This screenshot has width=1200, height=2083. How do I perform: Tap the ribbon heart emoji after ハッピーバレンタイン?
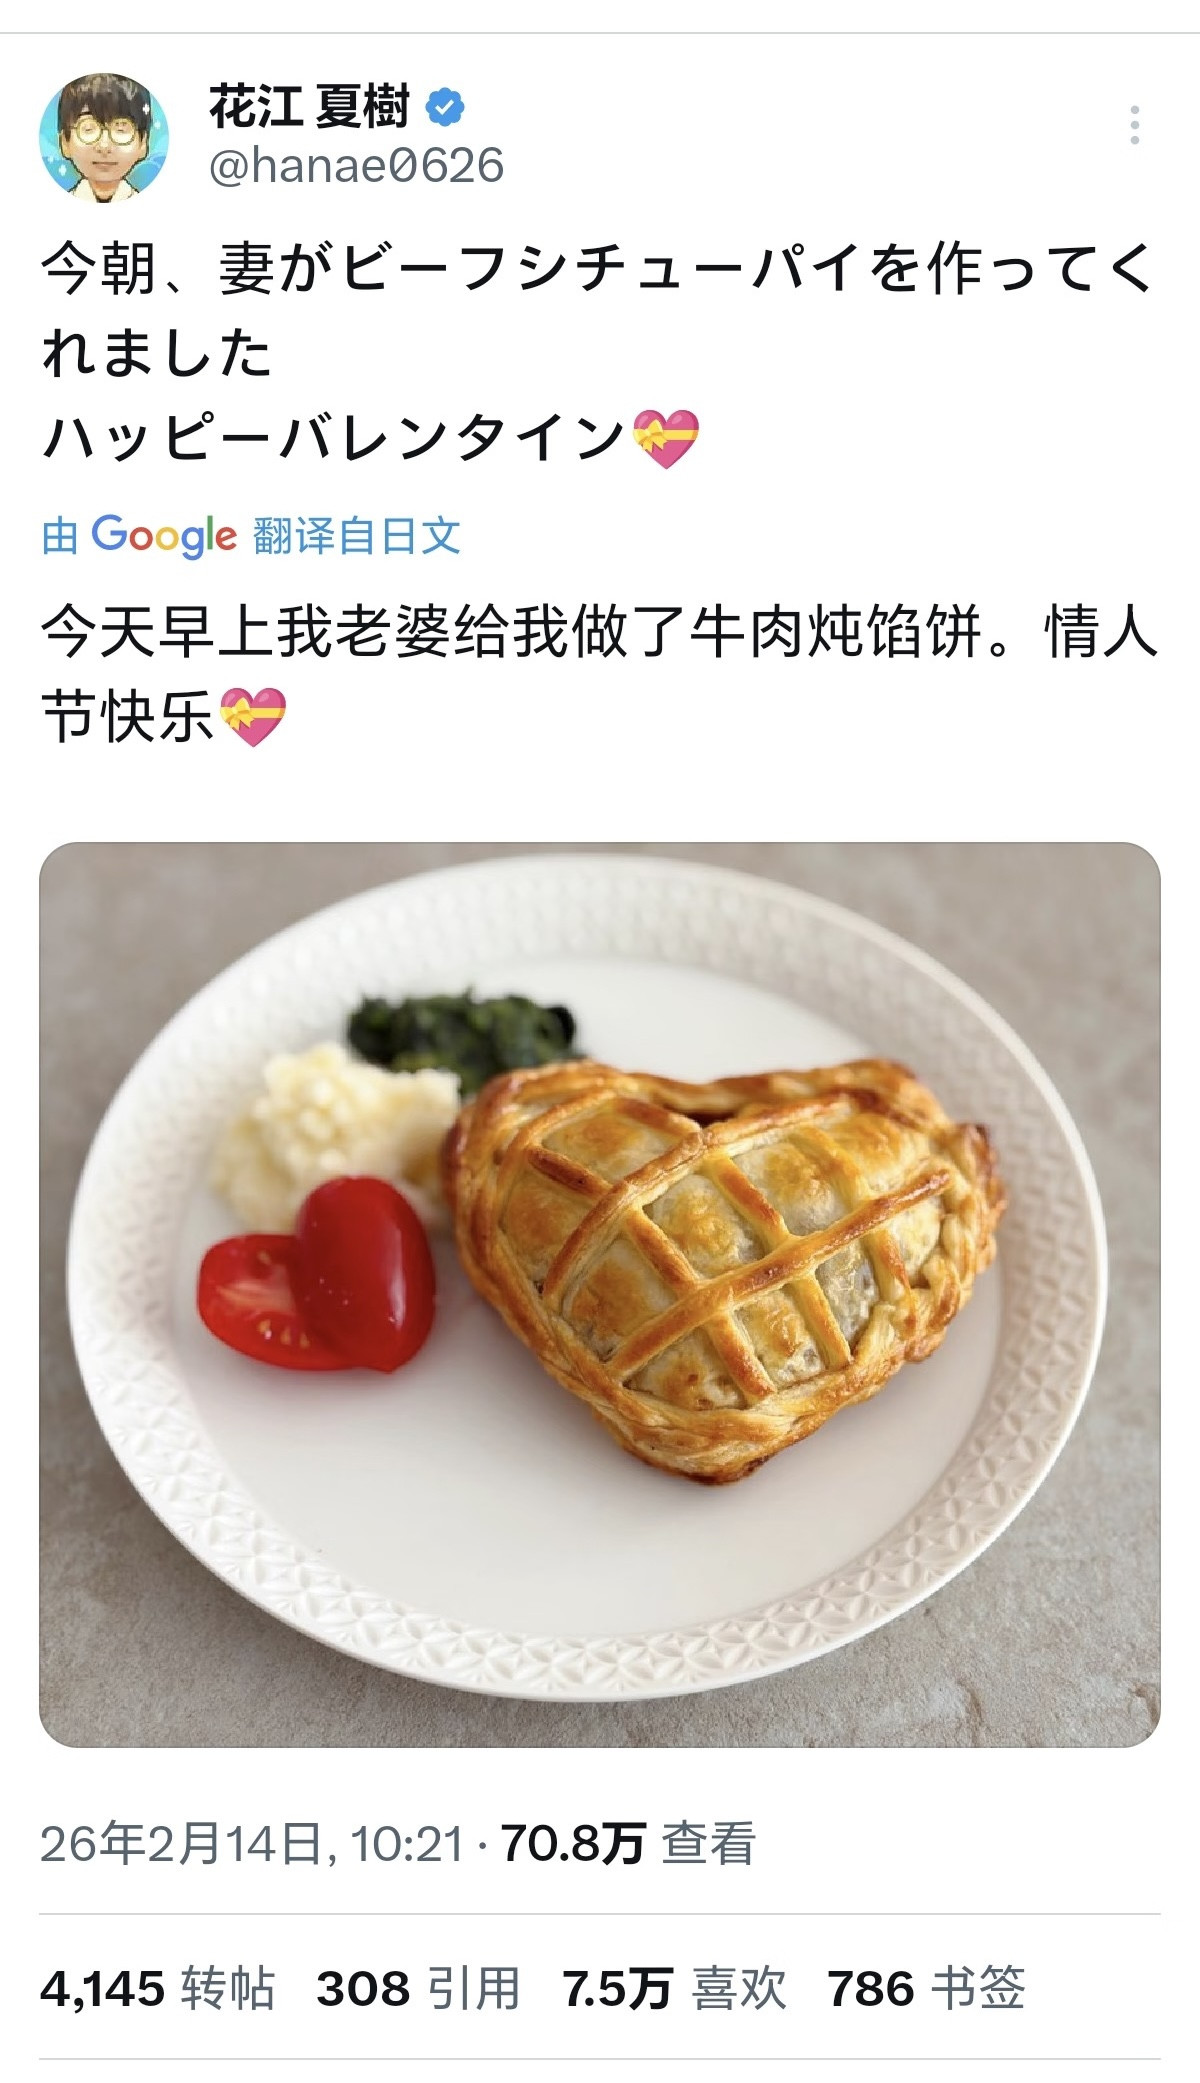[x=667, y=438]
